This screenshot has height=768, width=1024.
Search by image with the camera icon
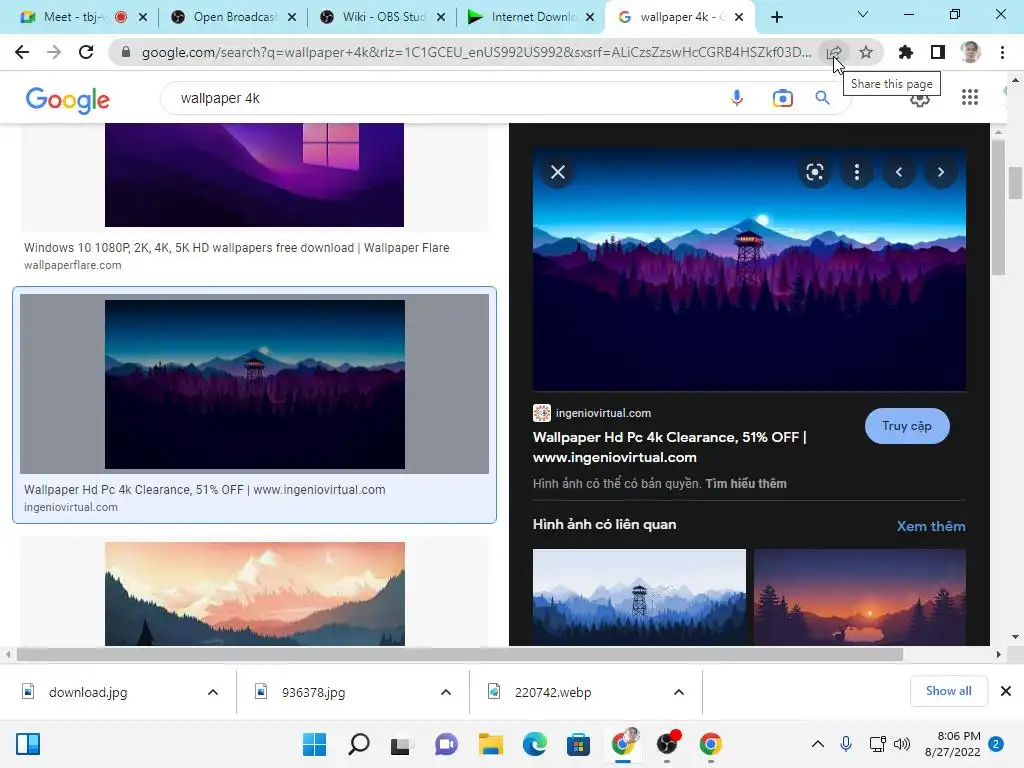[782, 98]
